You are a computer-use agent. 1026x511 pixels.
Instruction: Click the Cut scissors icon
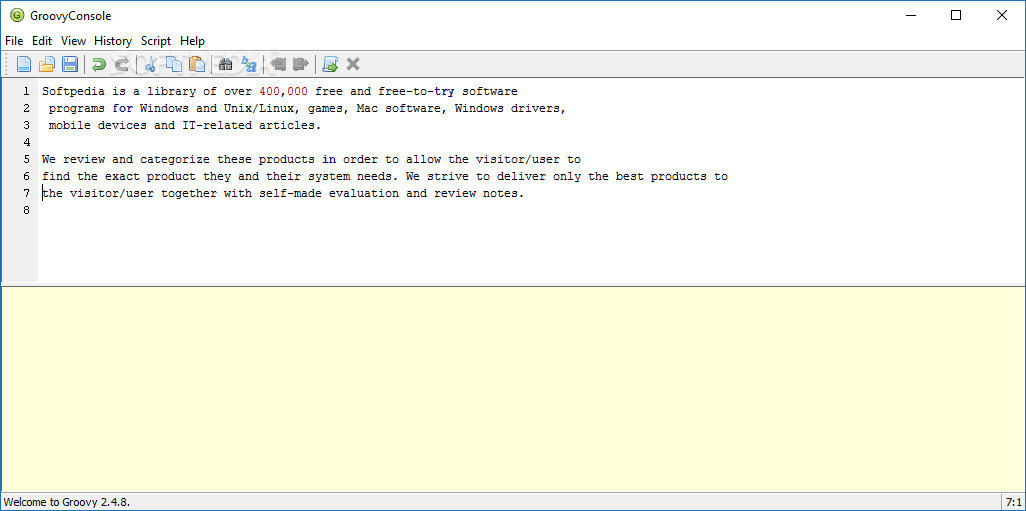pos(150,64)
